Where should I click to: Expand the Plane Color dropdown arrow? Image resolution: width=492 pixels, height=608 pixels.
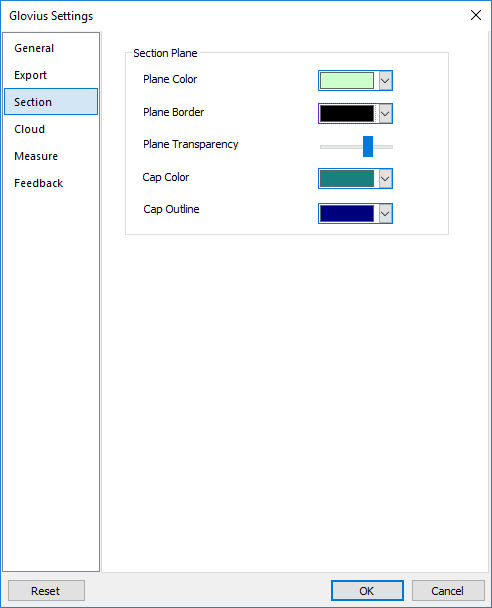click(x=385, y=81)
